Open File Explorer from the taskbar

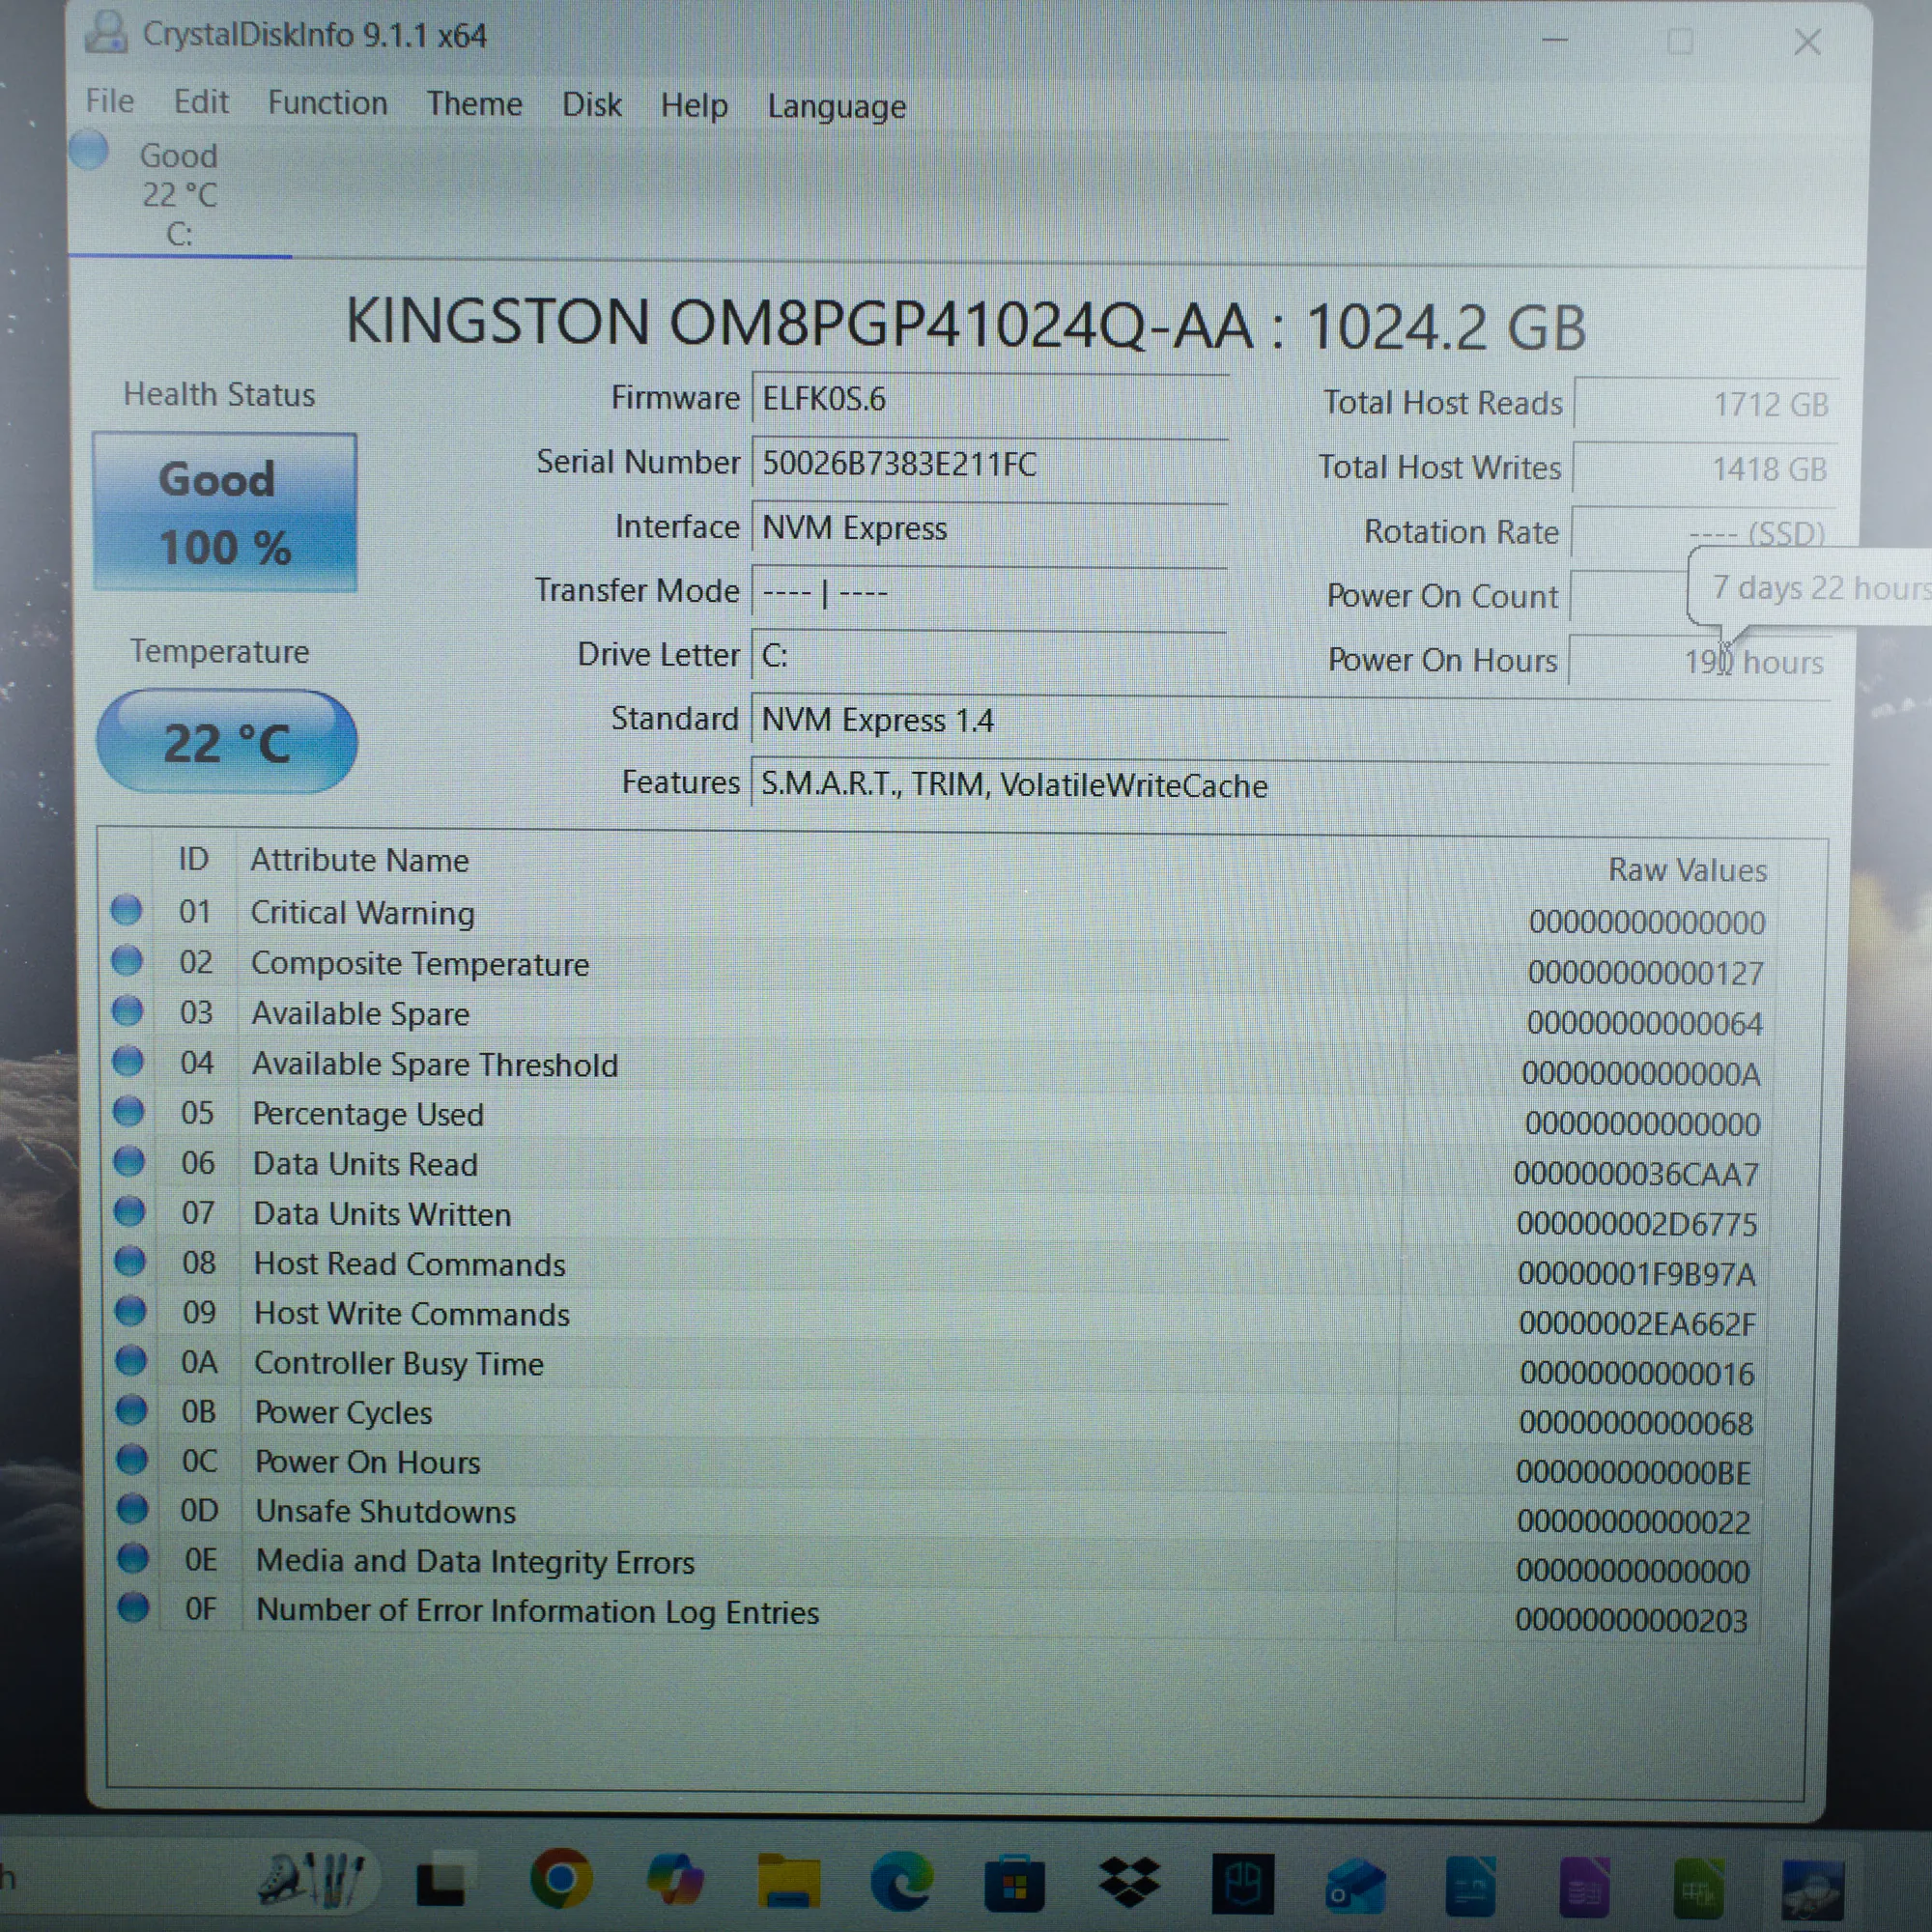[x=788, y=1881]
